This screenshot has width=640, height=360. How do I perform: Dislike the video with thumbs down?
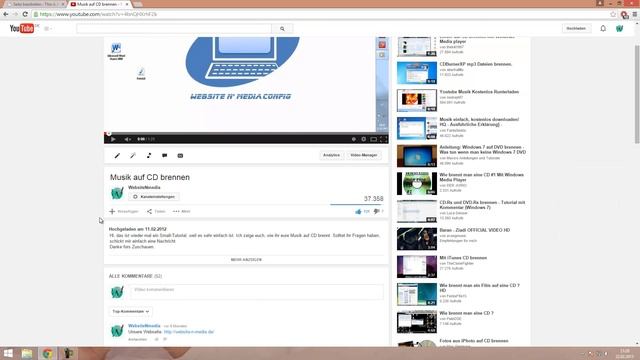coord(378,211)
